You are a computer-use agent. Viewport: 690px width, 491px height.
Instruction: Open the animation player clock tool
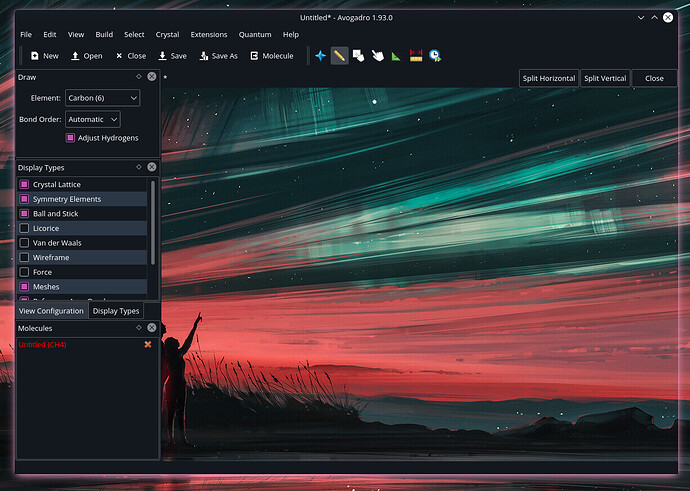click(x=435, y=56)
